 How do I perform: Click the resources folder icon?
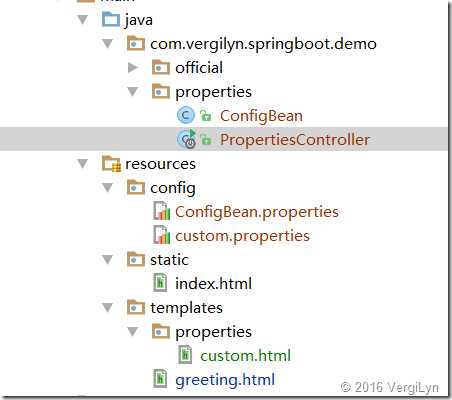(111, 164)
